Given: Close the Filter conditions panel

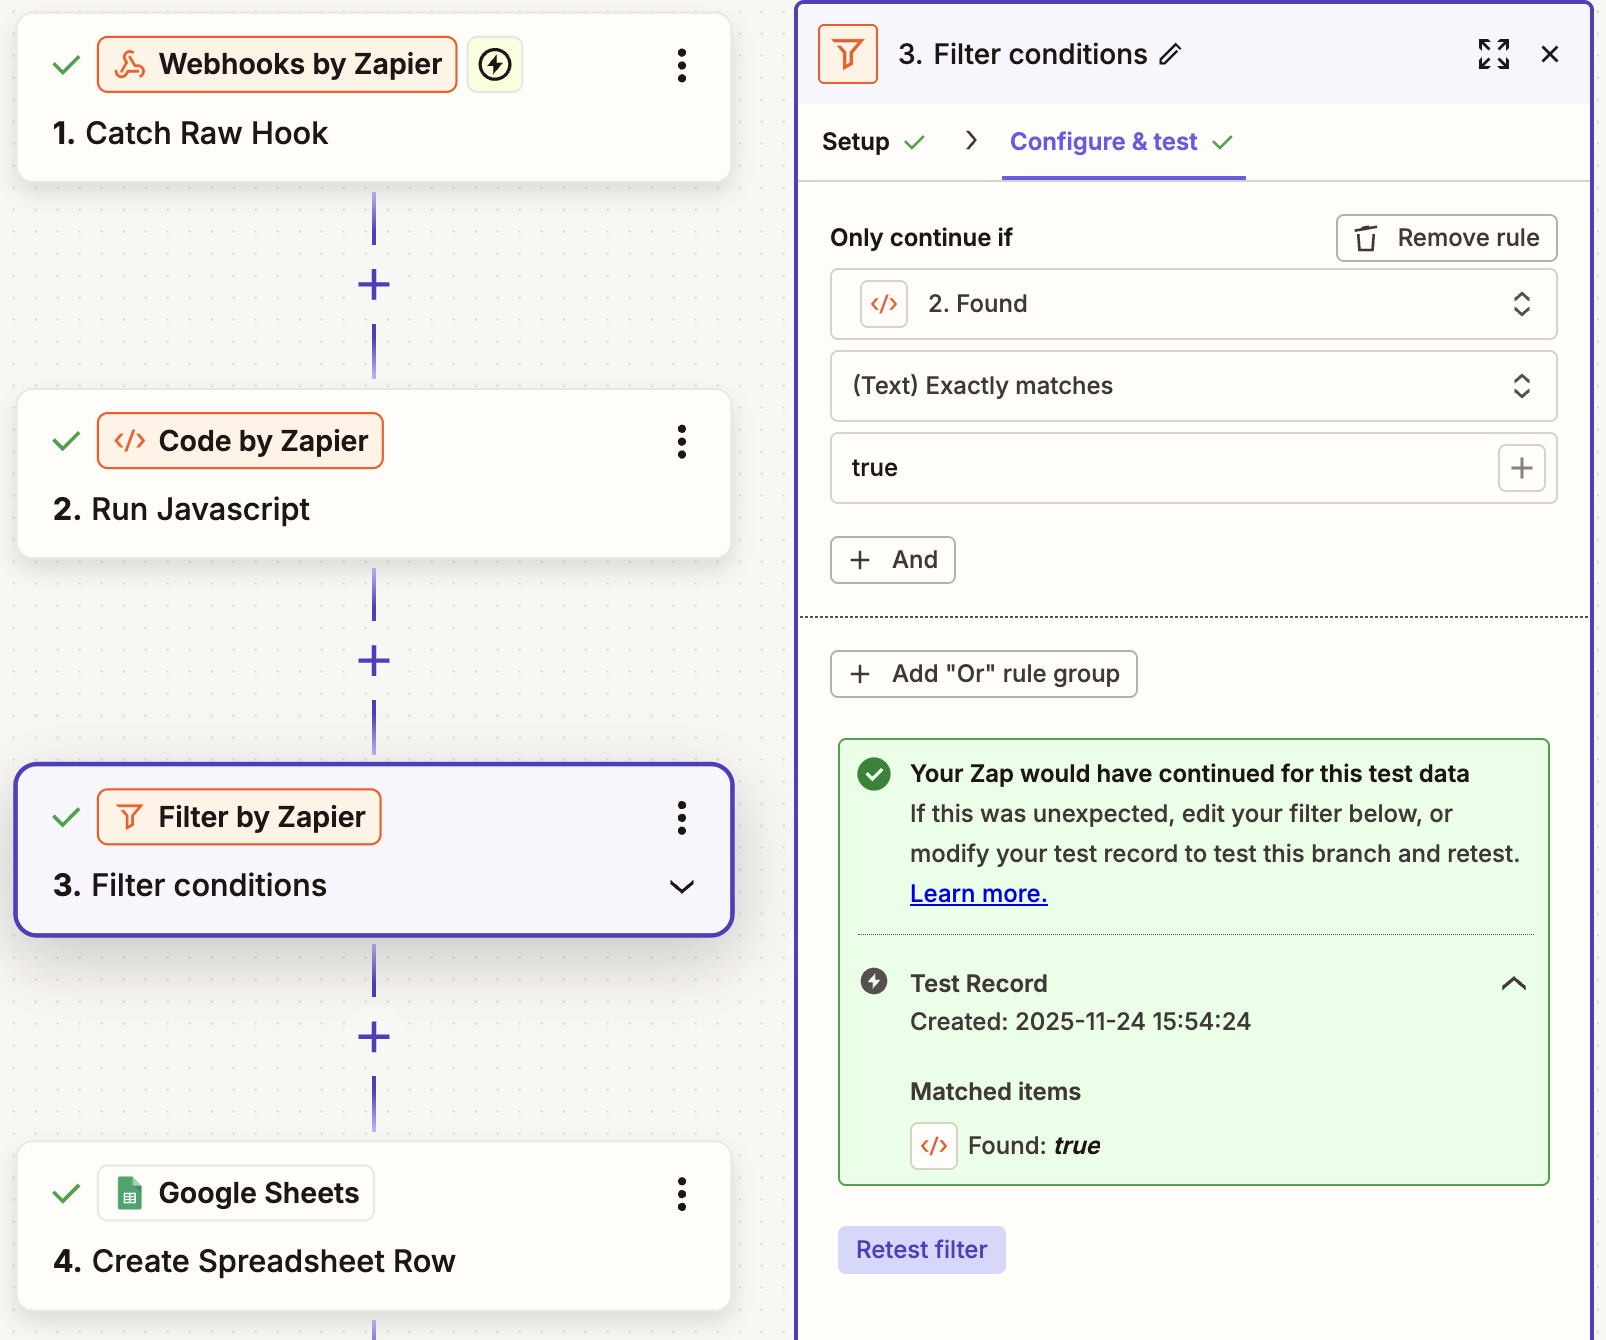Looking at the screenshot, I should pyautogui.click(x=1550, y=54).
